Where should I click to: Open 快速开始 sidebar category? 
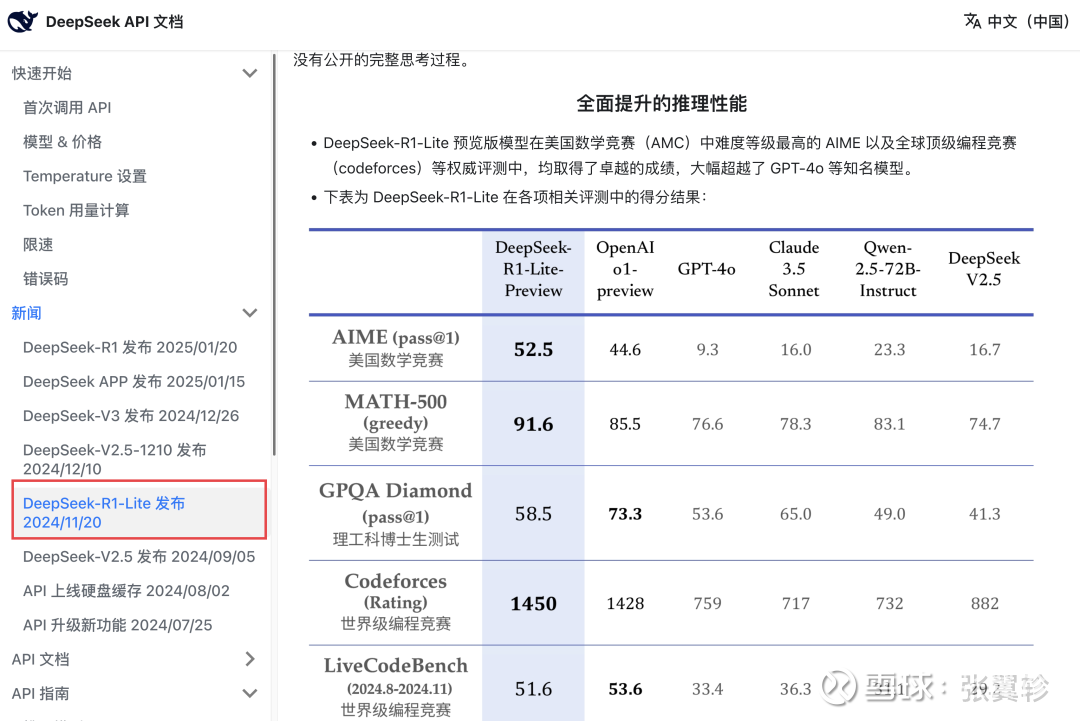click(x=42, y=73)
